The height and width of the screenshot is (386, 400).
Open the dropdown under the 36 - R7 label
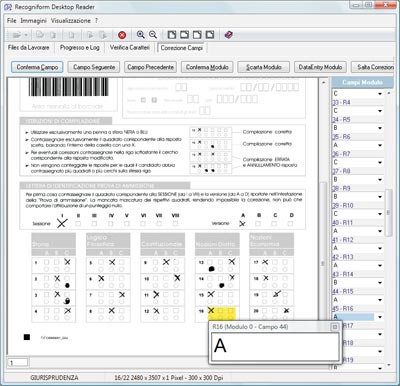(x=380, y=163)
